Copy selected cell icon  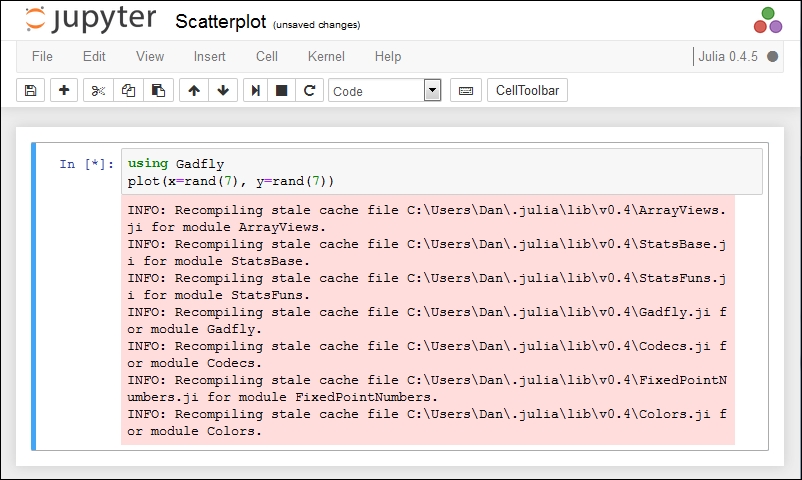[x=128, y=91]
